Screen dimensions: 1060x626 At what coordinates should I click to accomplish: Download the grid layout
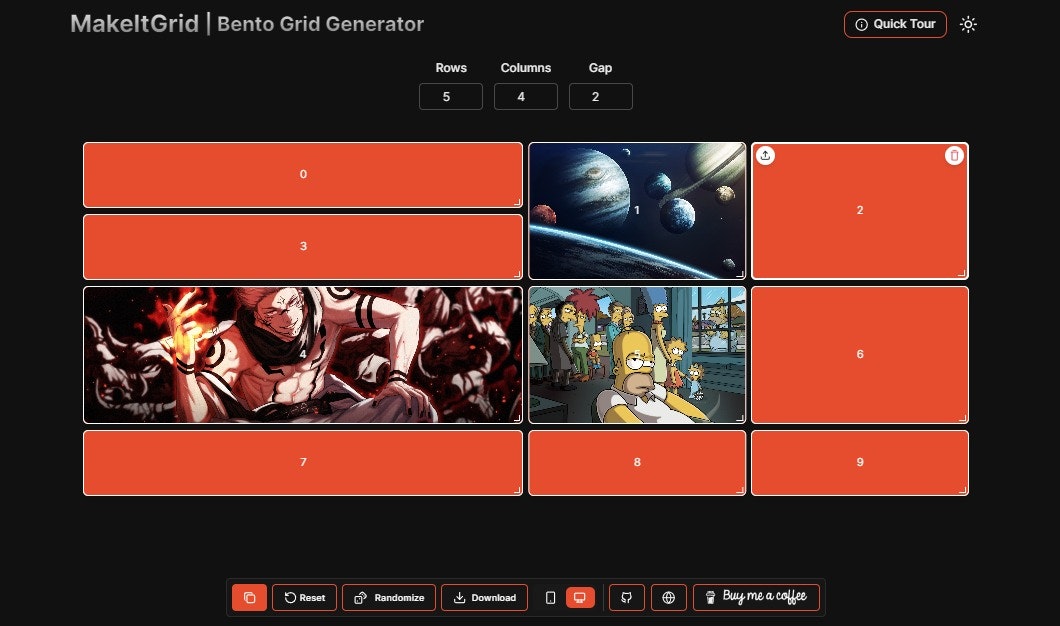click(x=485, y=598)
